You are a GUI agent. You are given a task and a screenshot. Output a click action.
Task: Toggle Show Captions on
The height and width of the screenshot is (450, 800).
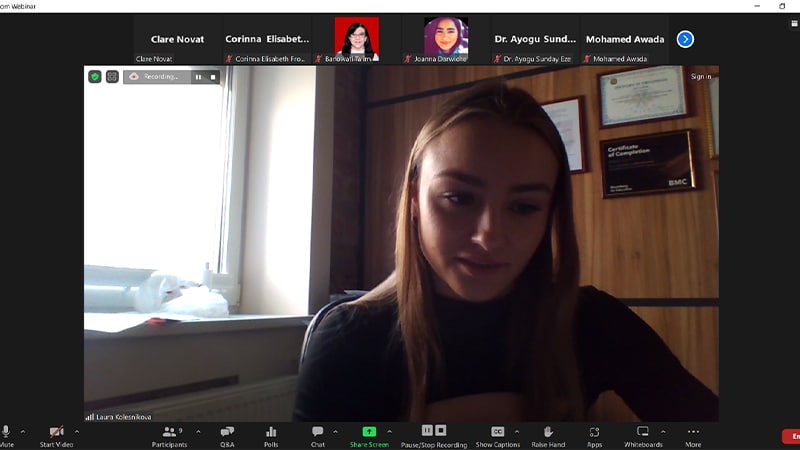pyautogui.click(x=498, y=436)
